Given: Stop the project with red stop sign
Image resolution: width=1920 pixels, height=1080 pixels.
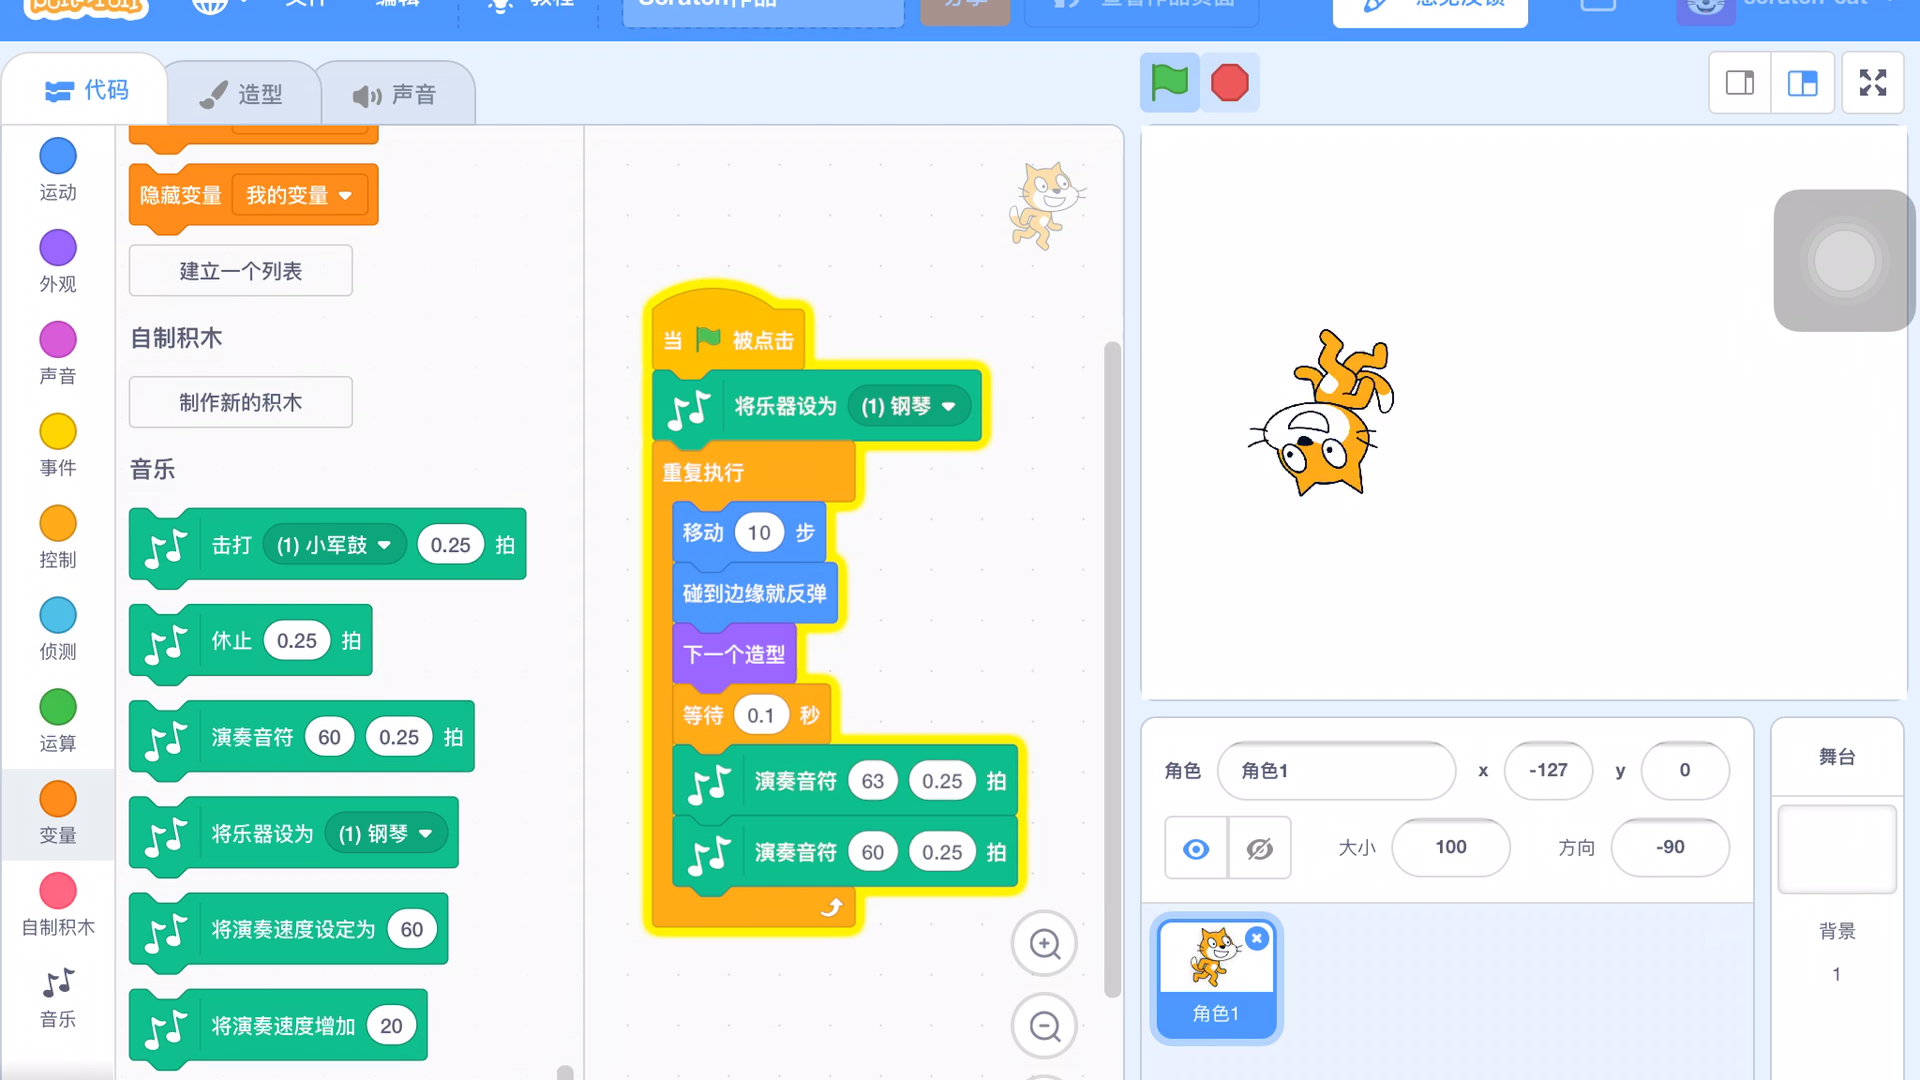Looking at the screenshot, I should (1229, 83).
